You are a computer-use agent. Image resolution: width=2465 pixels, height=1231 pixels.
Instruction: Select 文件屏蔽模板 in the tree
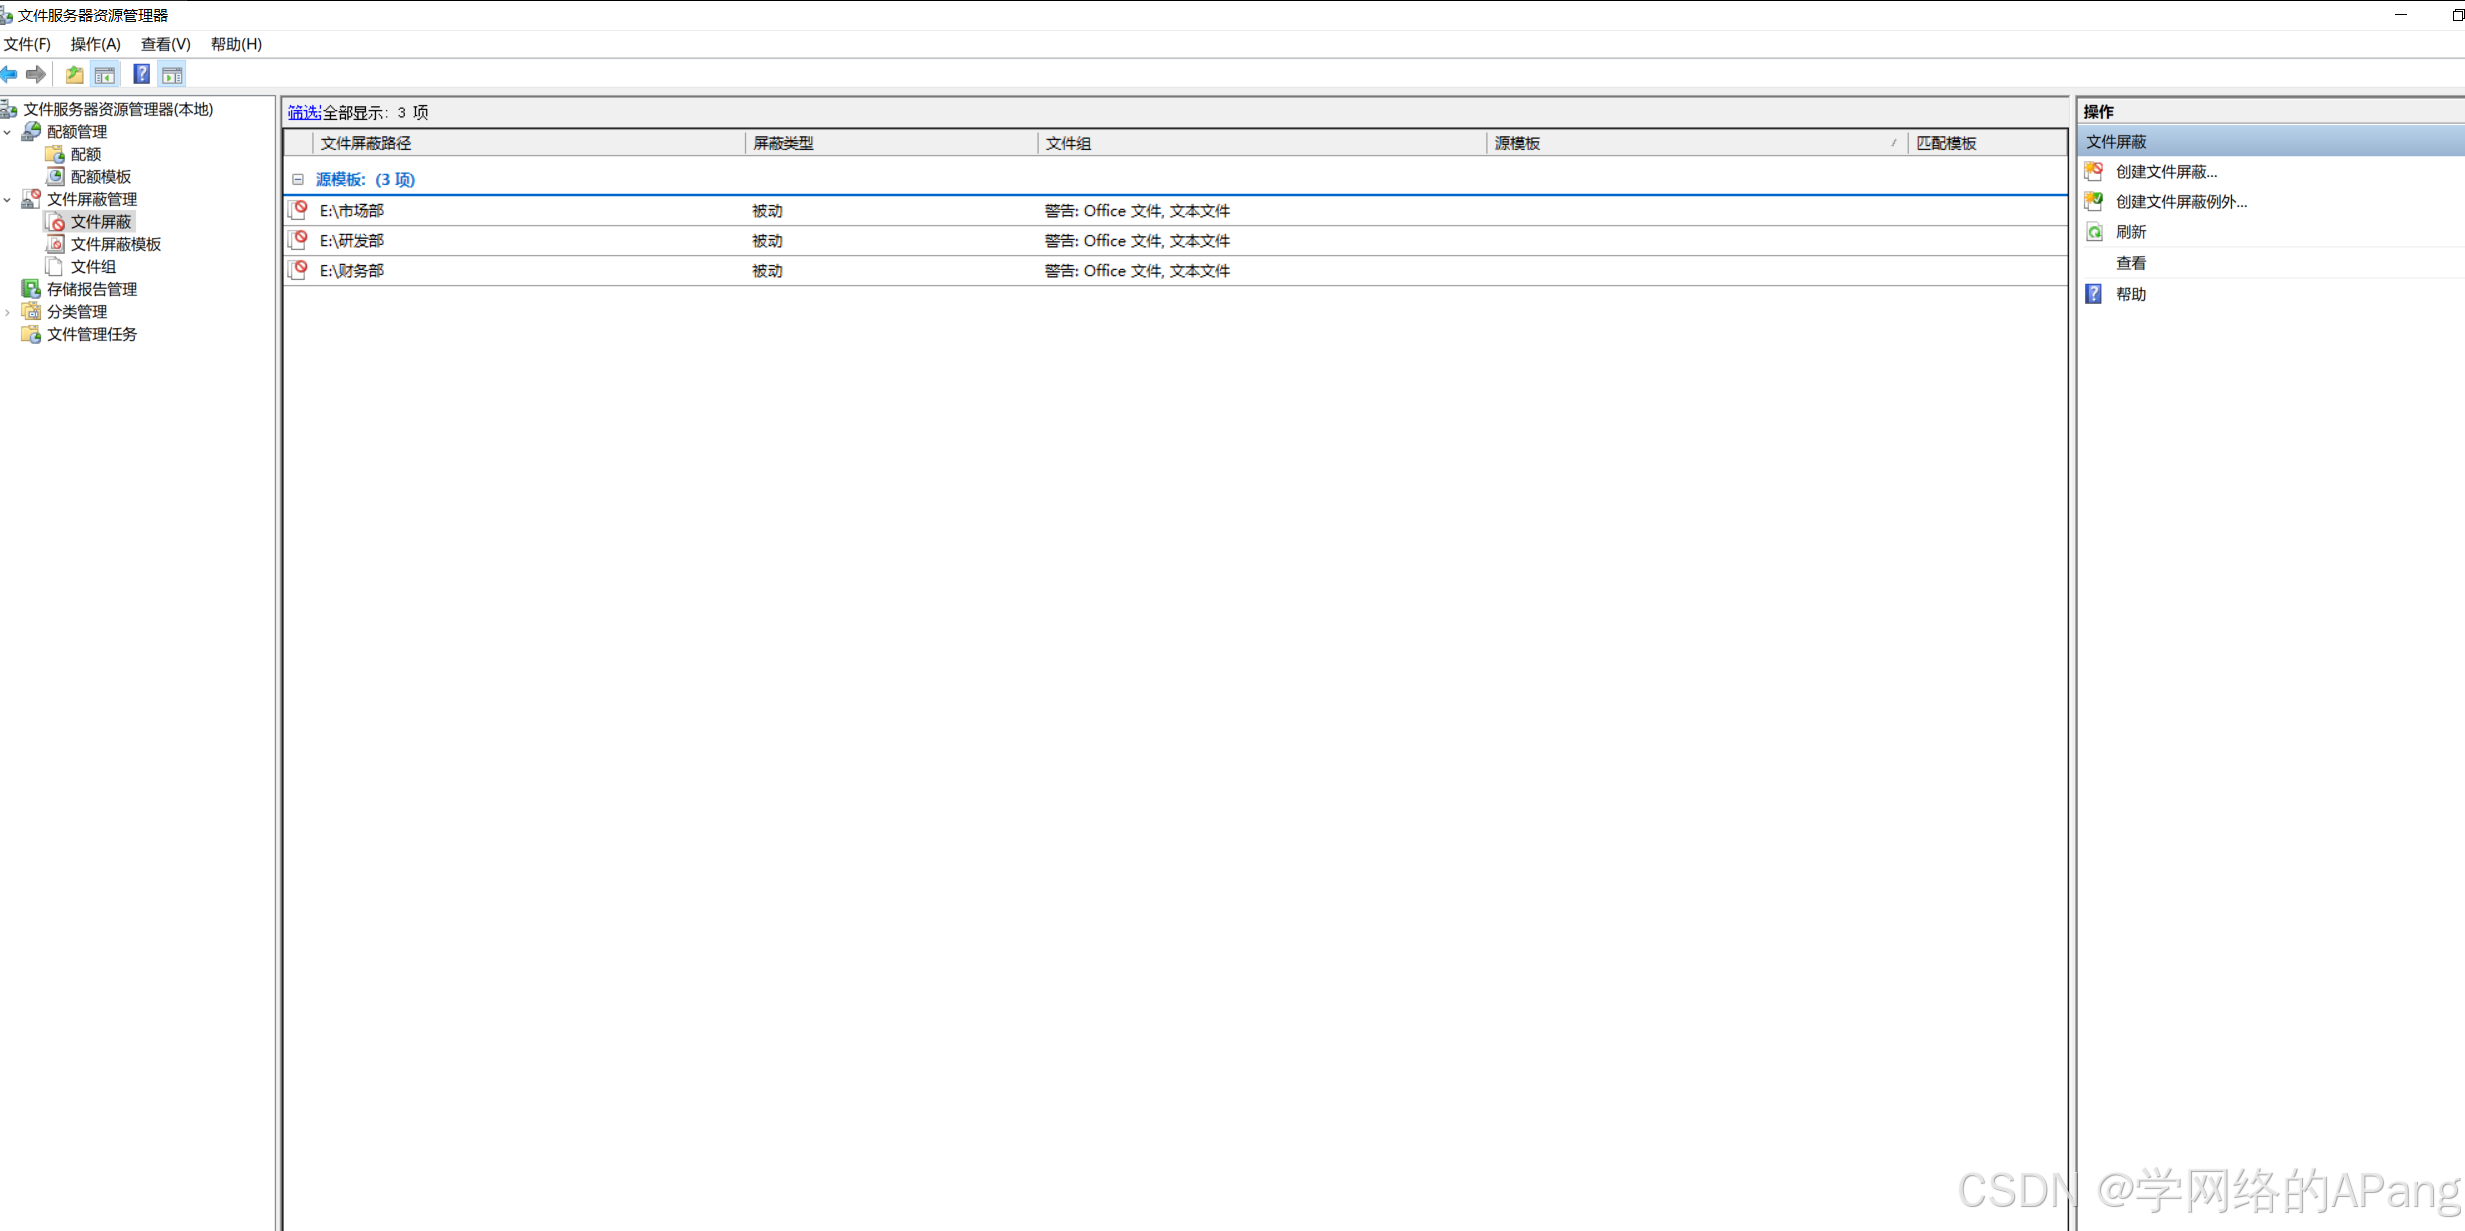pos(115,244)
